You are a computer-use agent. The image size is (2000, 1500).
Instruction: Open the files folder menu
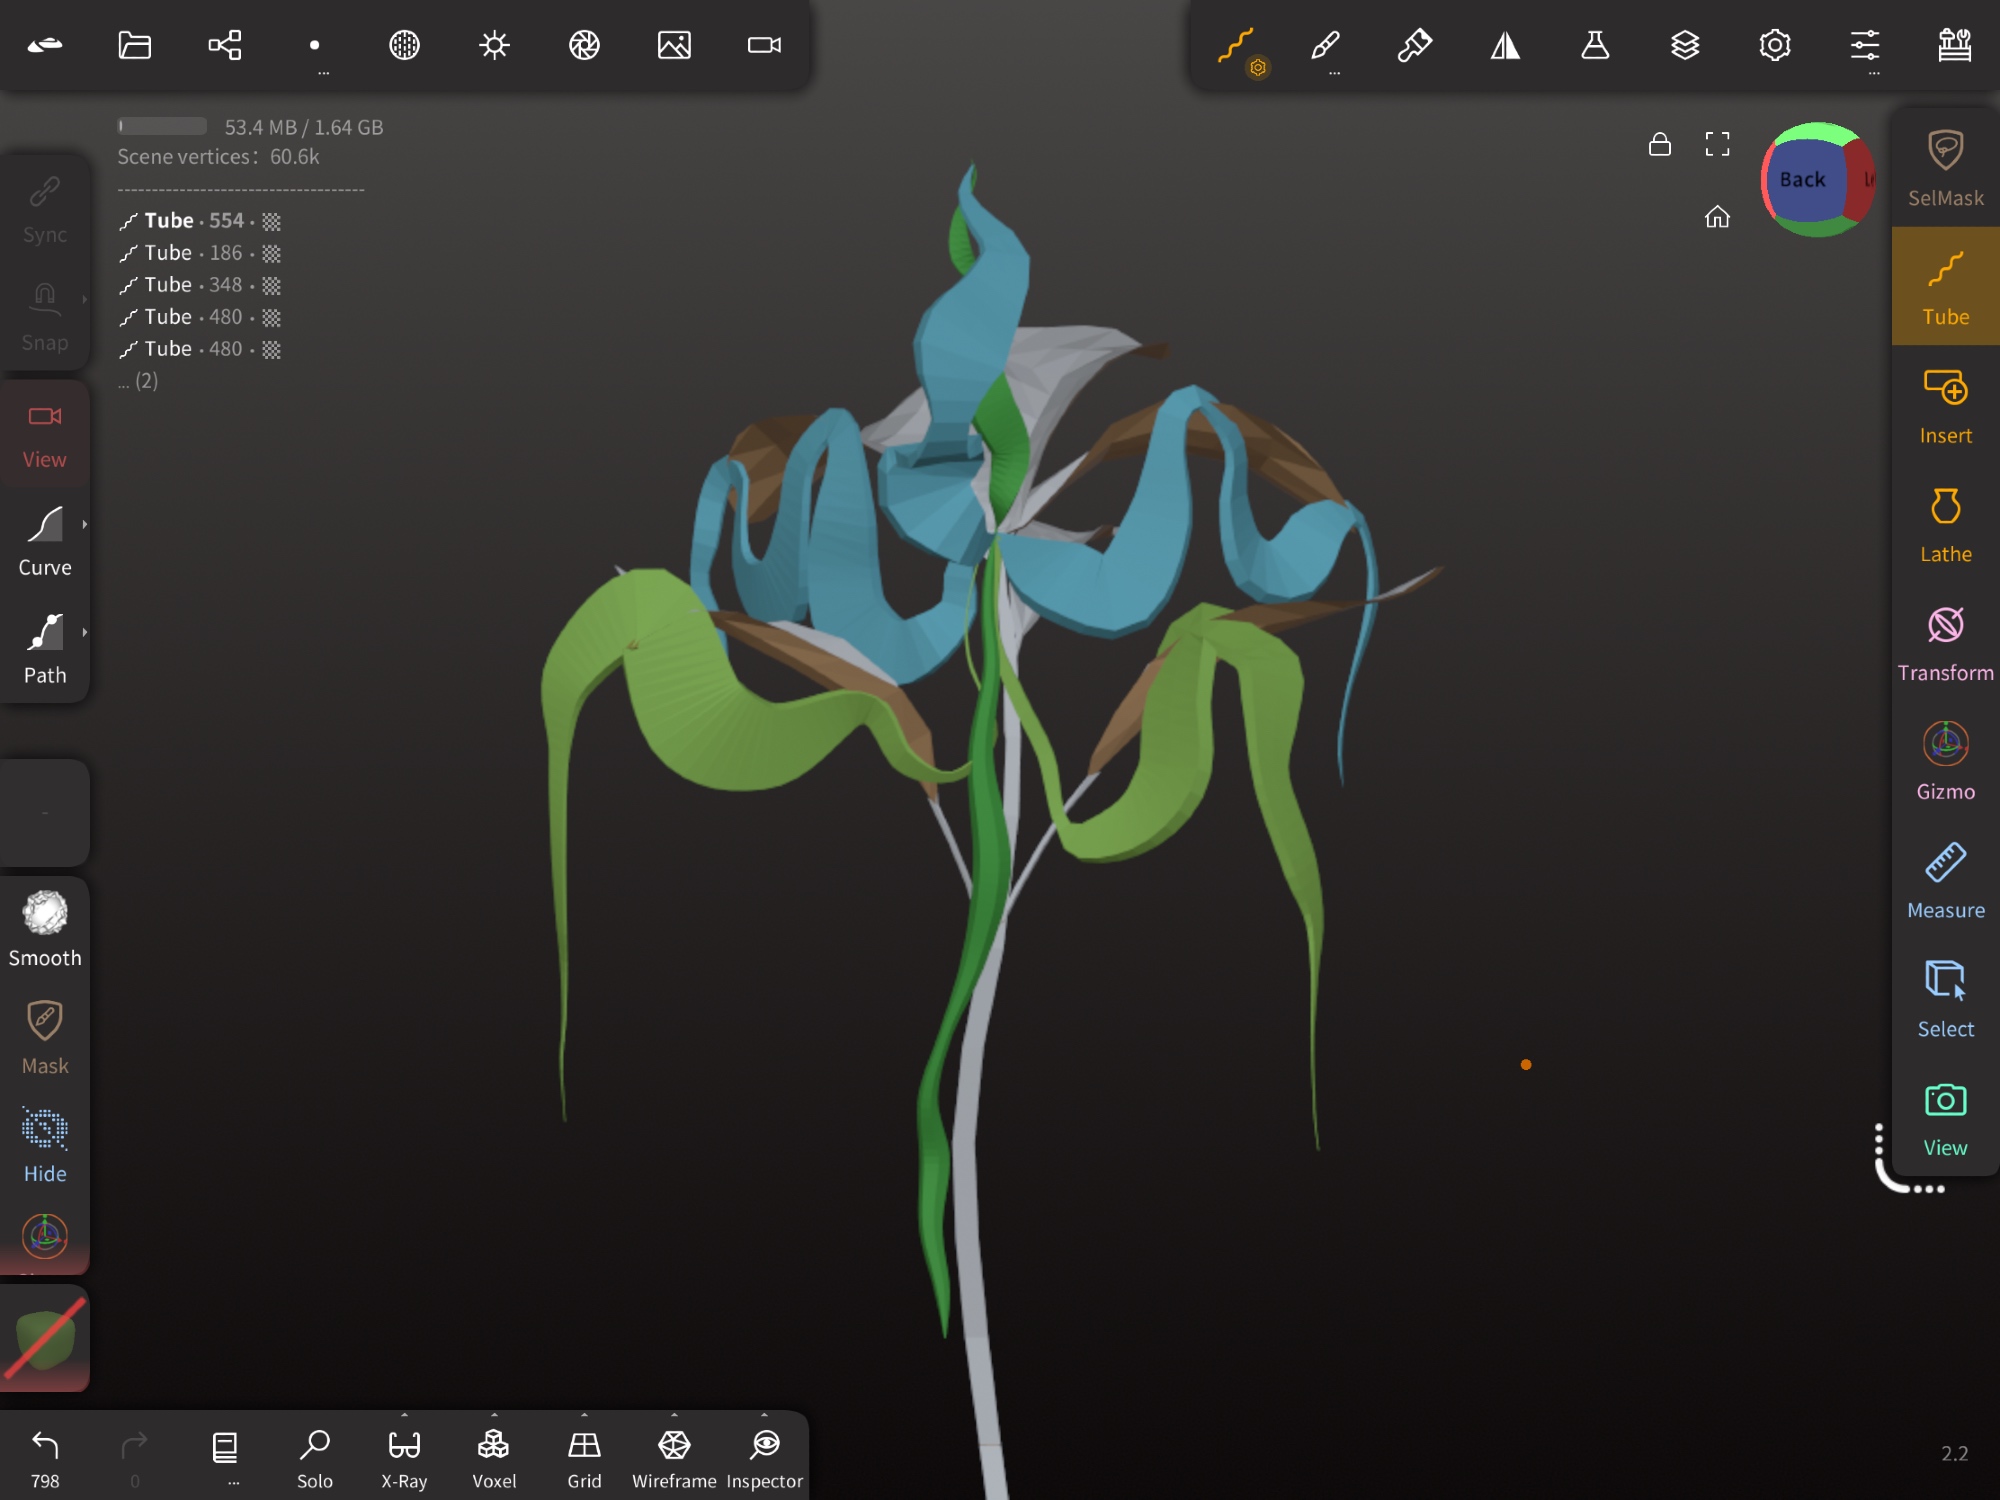134,45
